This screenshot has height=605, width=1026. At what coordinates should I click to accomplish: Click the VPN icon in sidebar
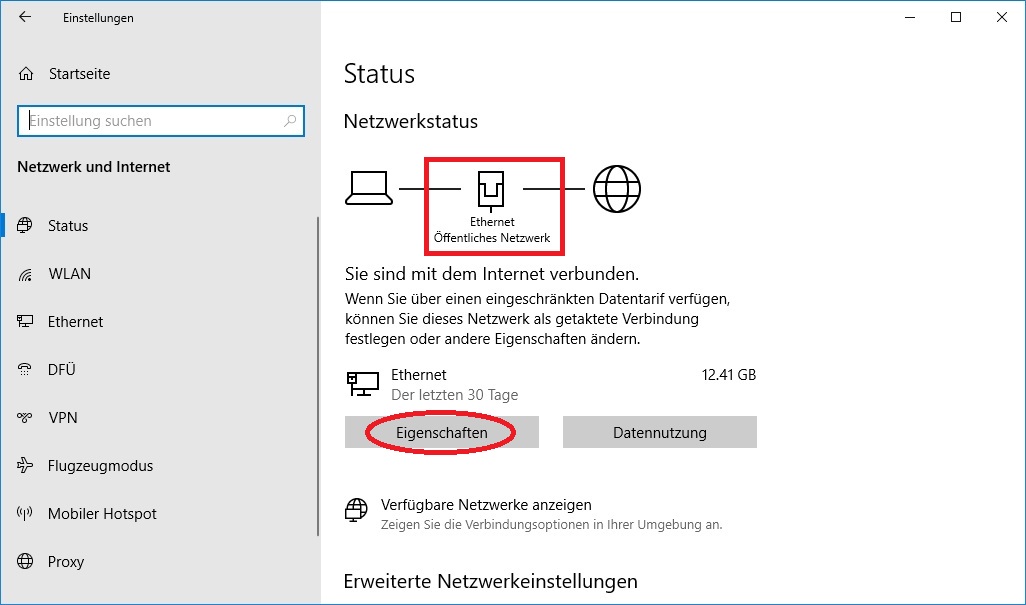click(x=26, y=418)
